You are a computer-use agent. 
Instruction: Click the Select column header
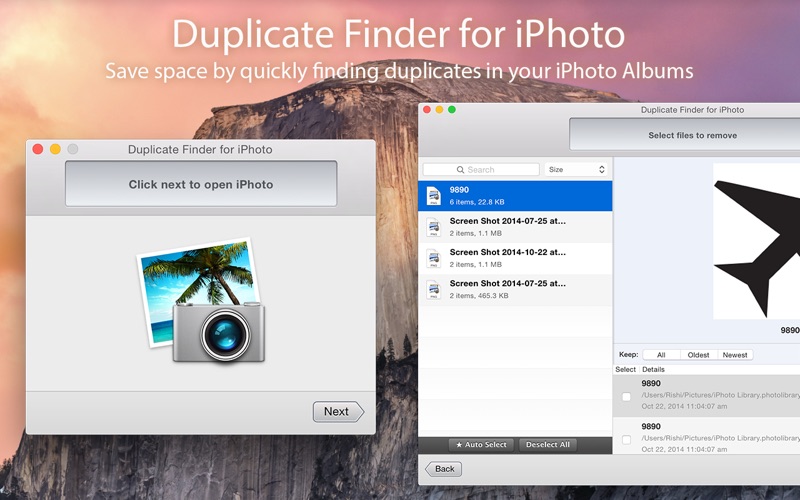tap(626, 369)
